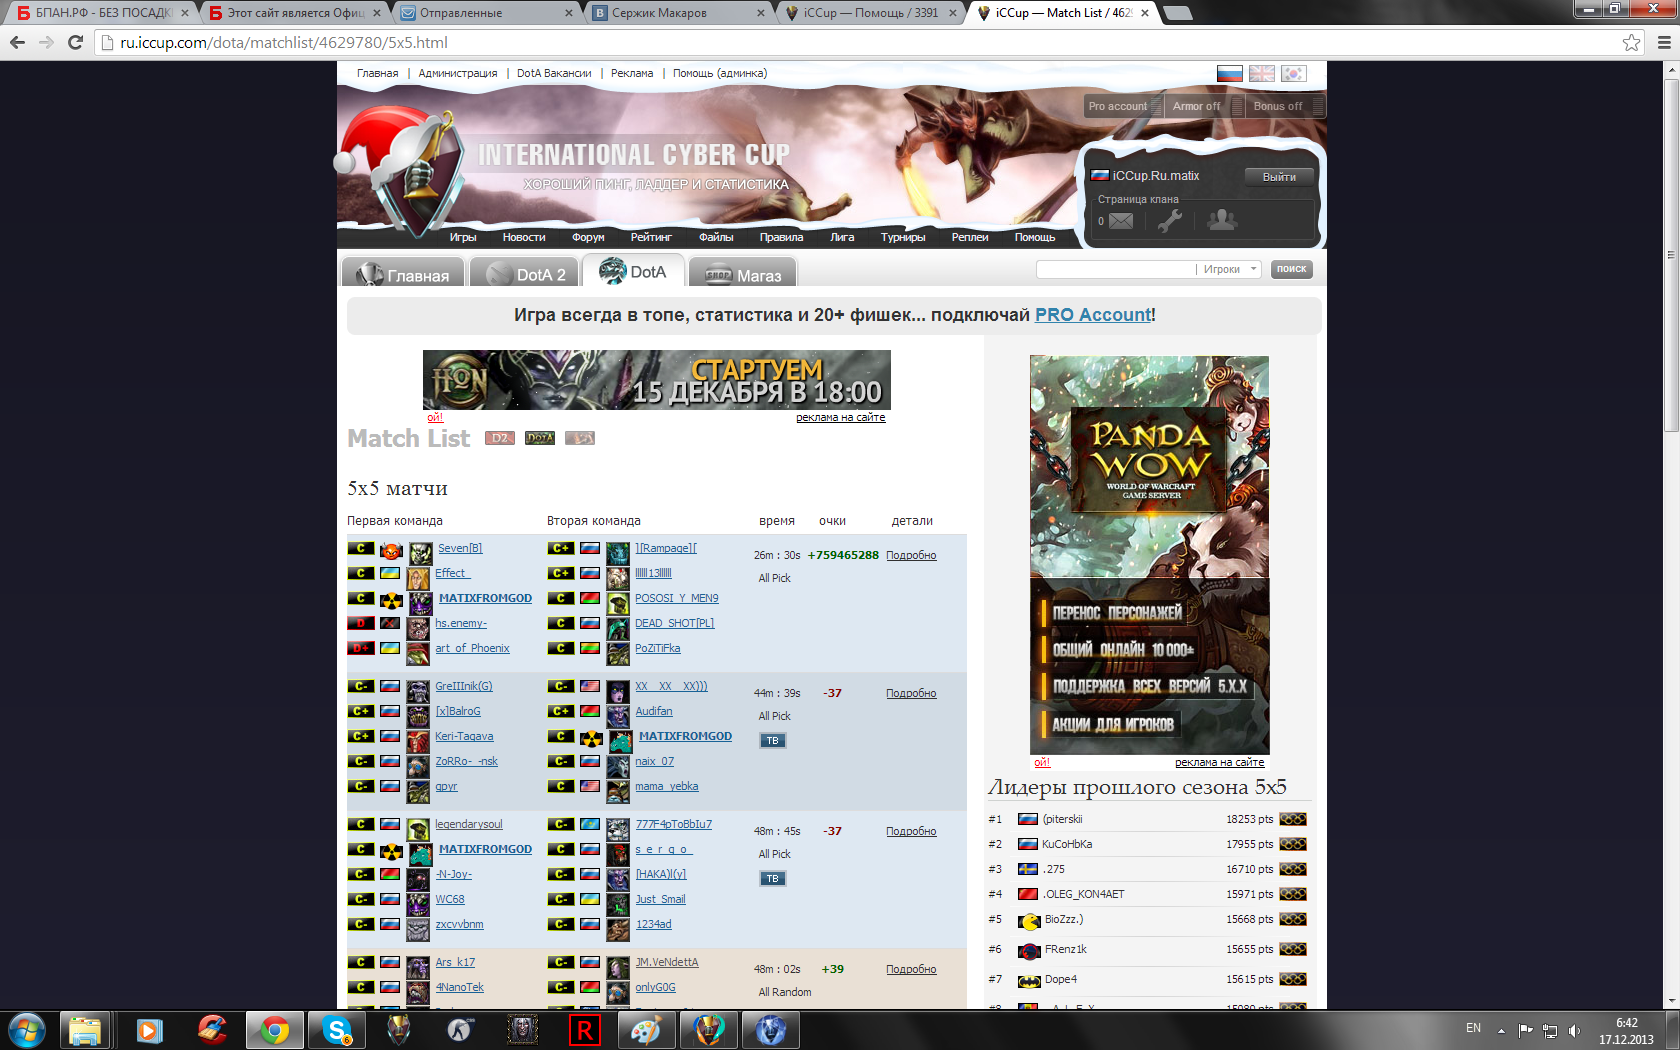Screen dimensions: 1680x1050
Task: Click the hero avatar next to Seven[B]
Action: pos(421,552)
